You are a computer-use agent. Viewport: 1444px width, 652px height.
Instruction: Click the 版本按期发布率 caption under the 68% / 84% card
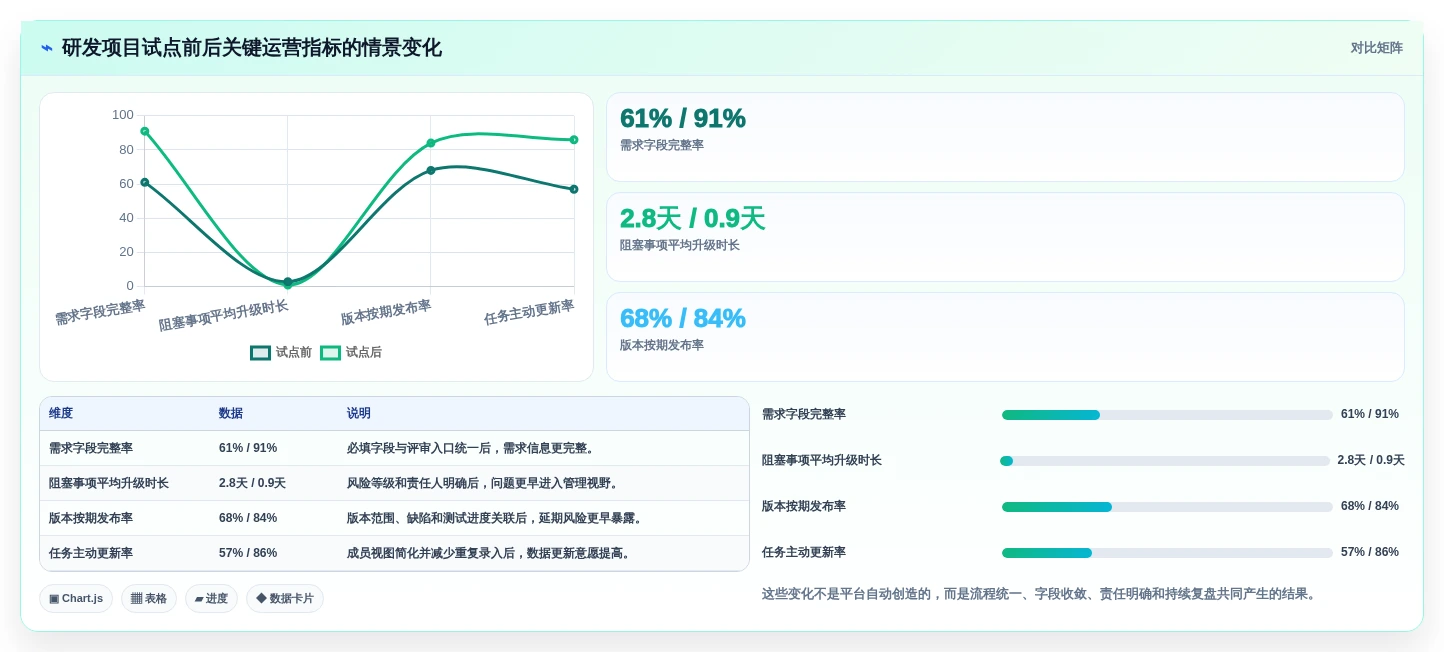coord(662,346)
